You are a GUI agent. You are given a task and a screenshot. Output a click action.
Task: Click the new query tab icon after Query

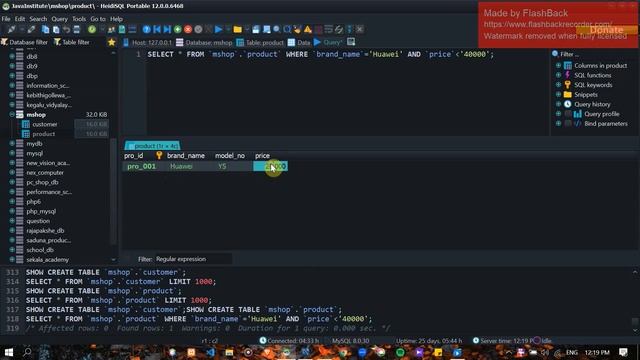pos(351,42)
